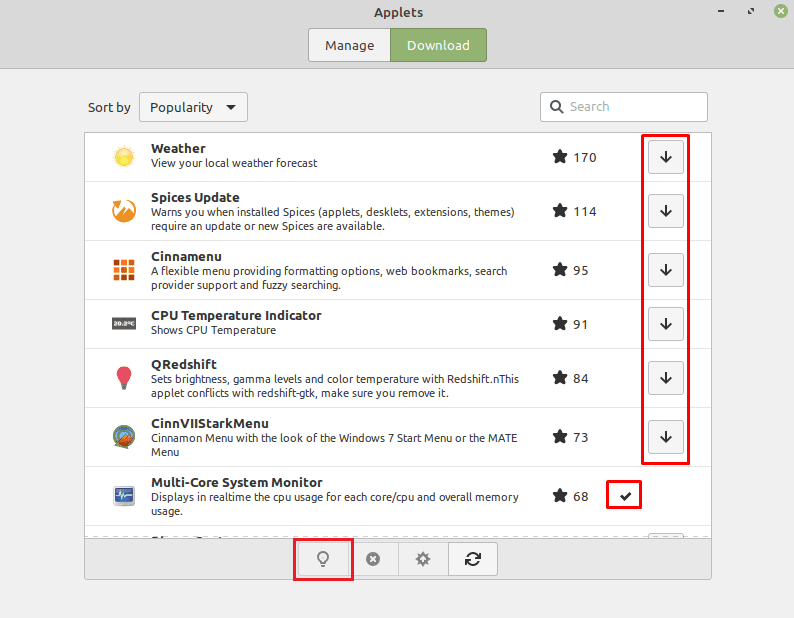Open the Sort by Popularity dropdown
Image resolution: width=794 pixels, height=618 pixels.
pyautogui.click(x=193, y=107)
